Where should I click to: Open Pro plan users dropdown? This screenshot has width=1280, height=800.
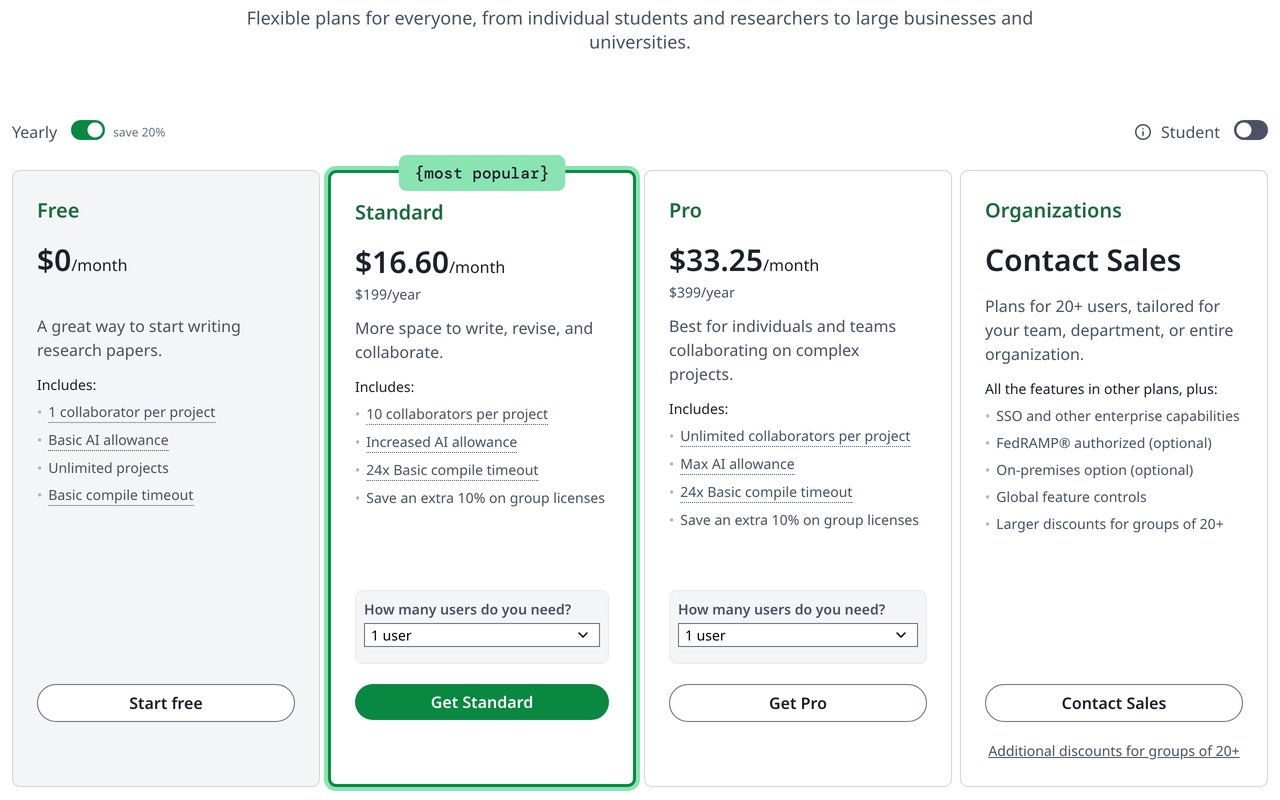tap(798, 635)
